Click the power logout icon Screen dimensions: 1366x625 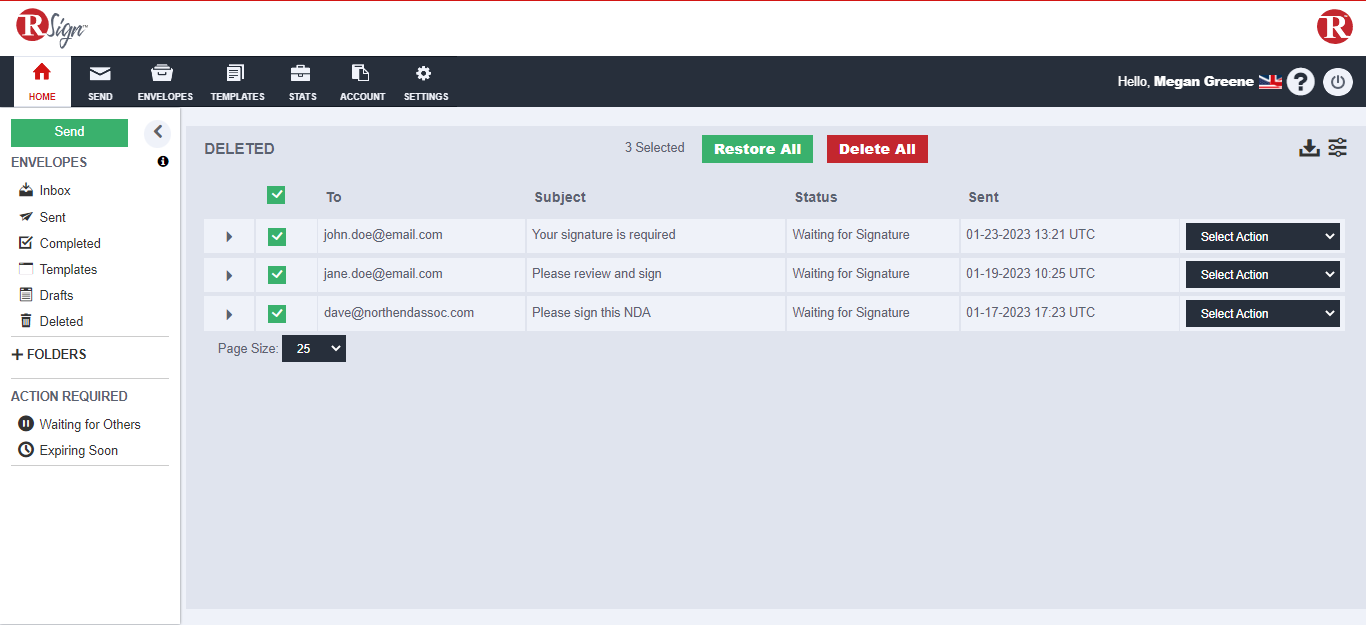tap(1338, 82)
